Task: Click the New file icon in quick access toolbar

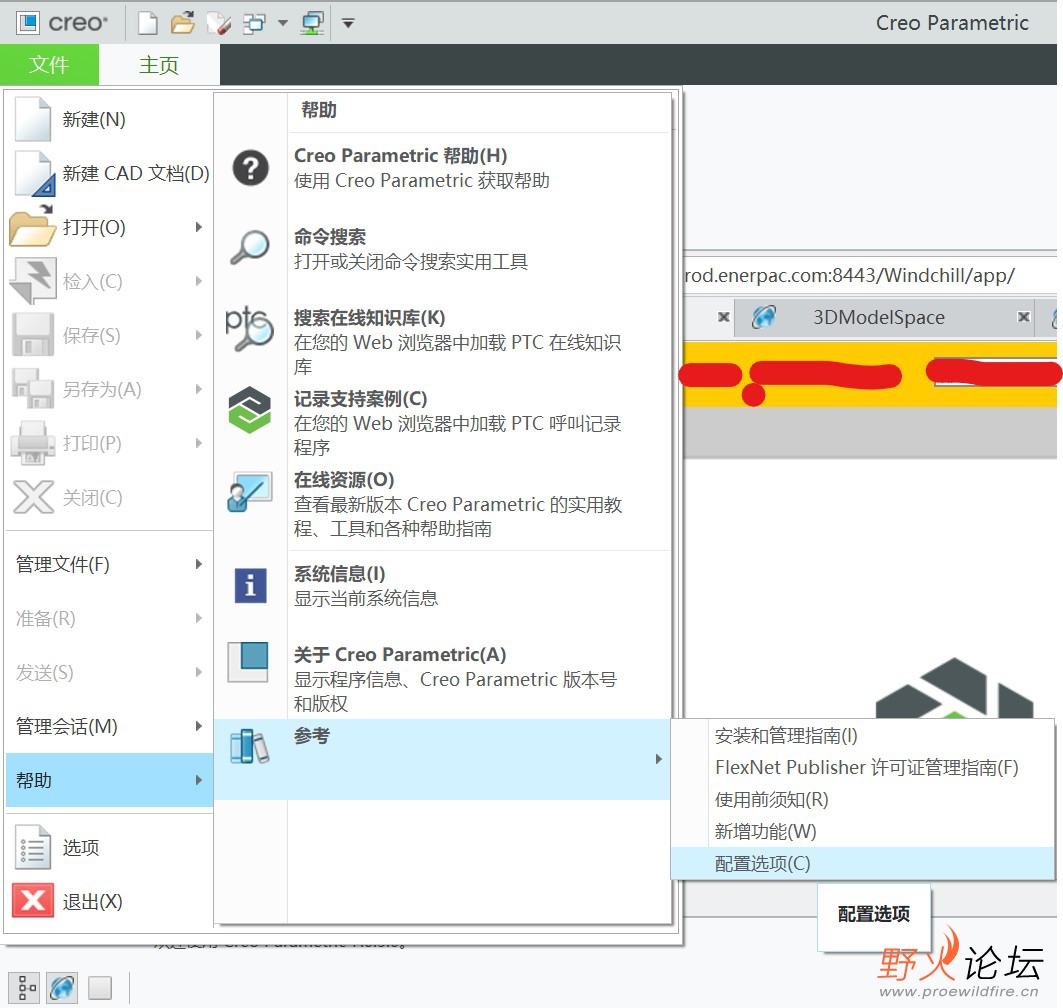Action: point(147,23)
